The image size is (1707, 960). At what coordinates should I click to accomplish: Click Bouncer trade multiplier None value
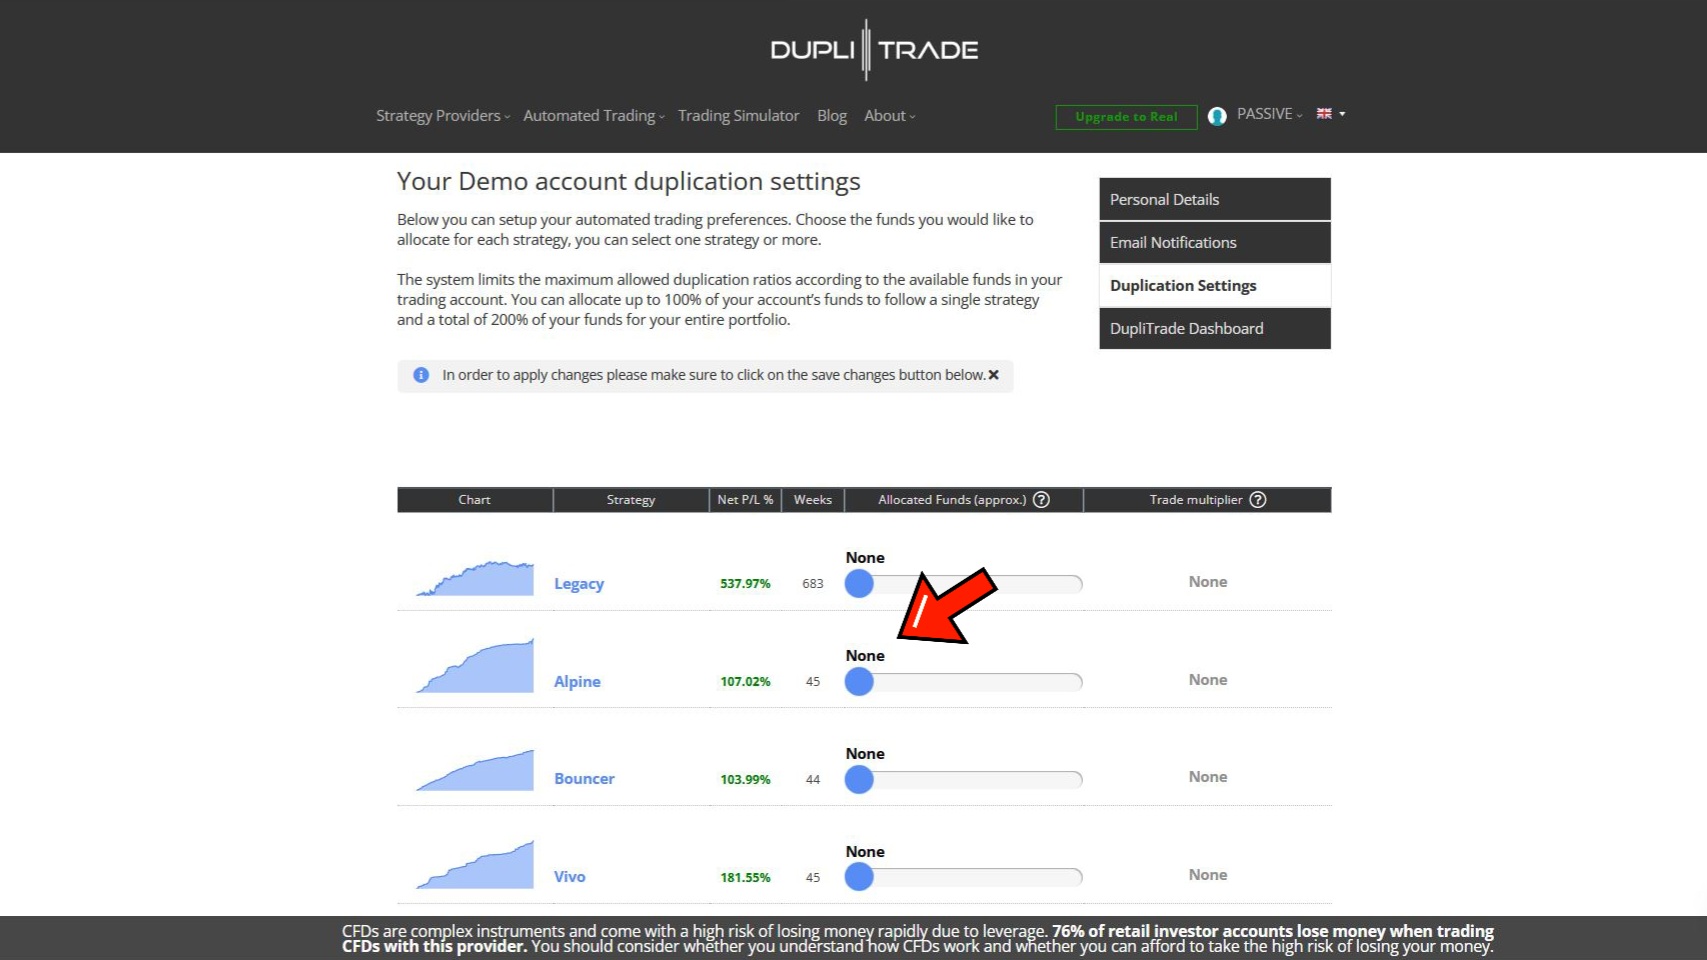[1208, 777]
